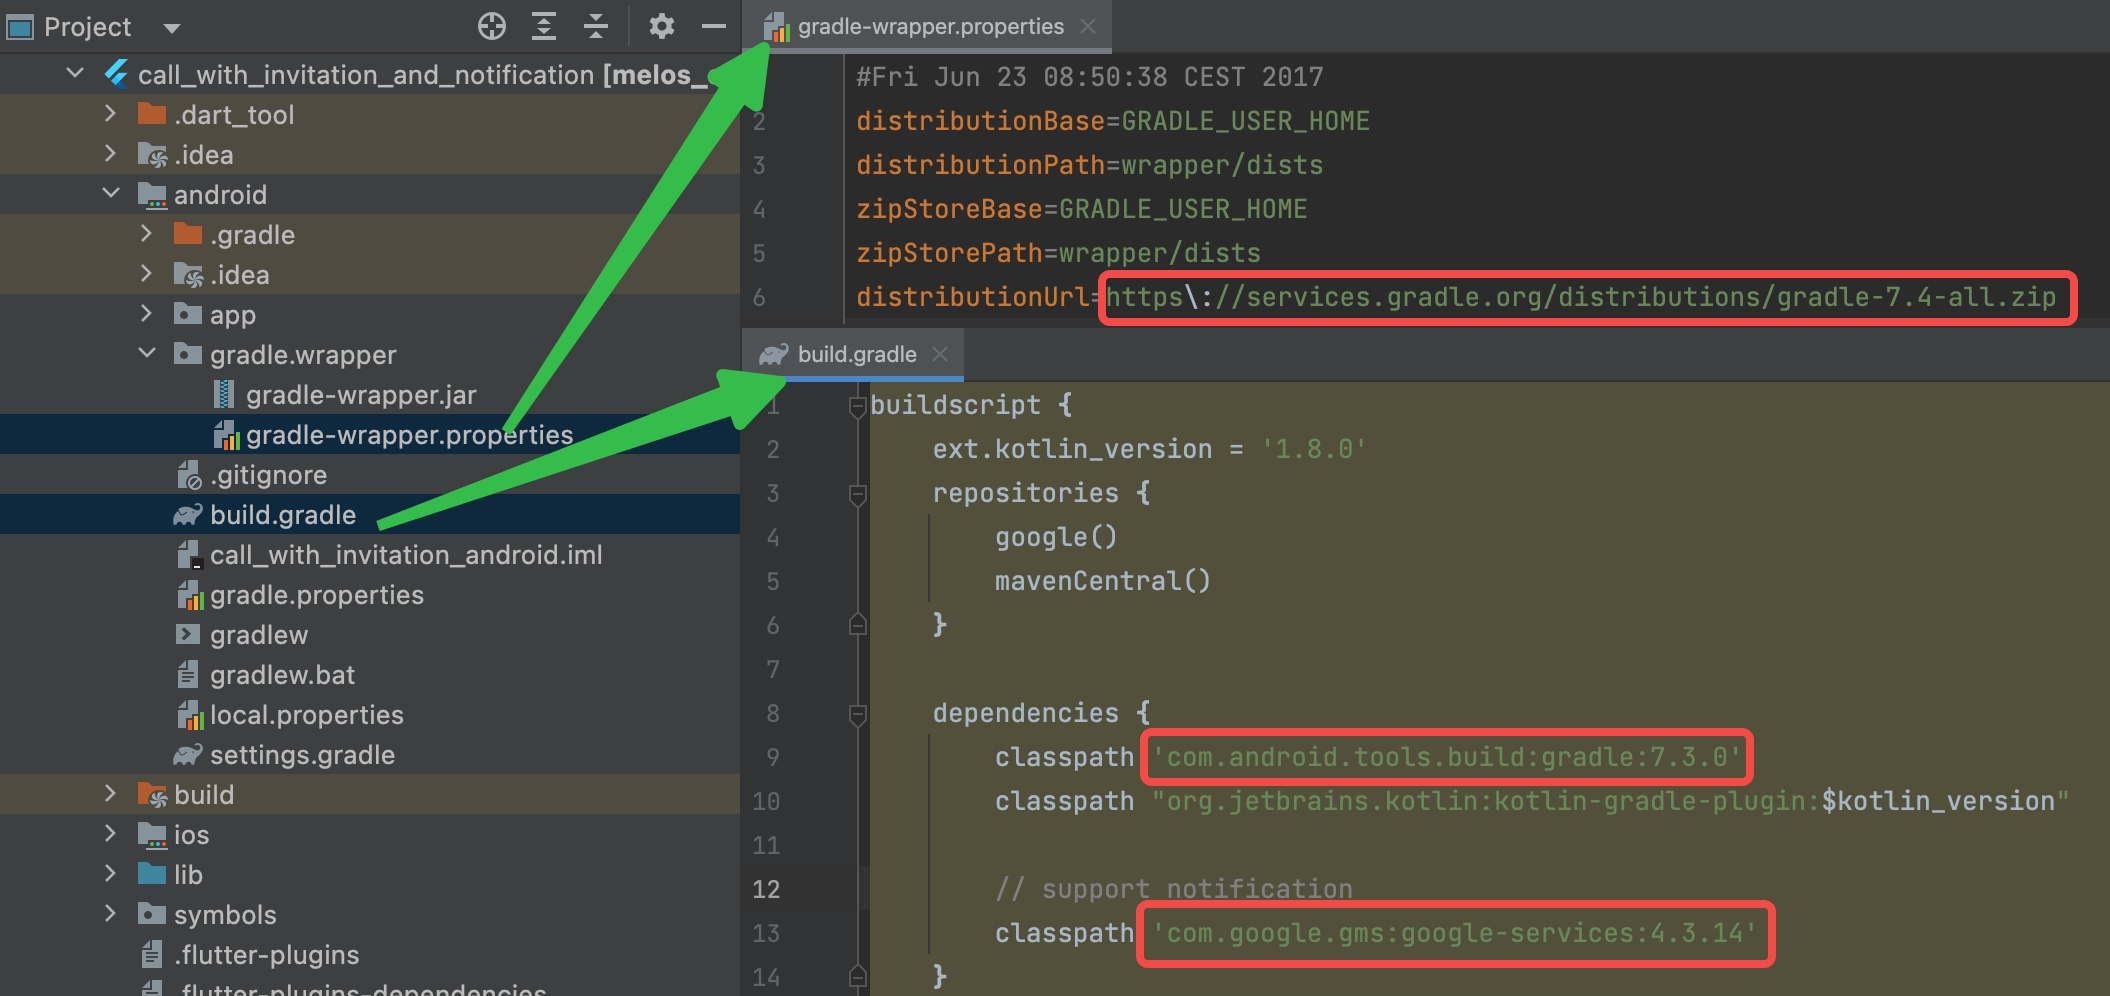
Task: Click the Project view window icon
Action: (20, 27)
